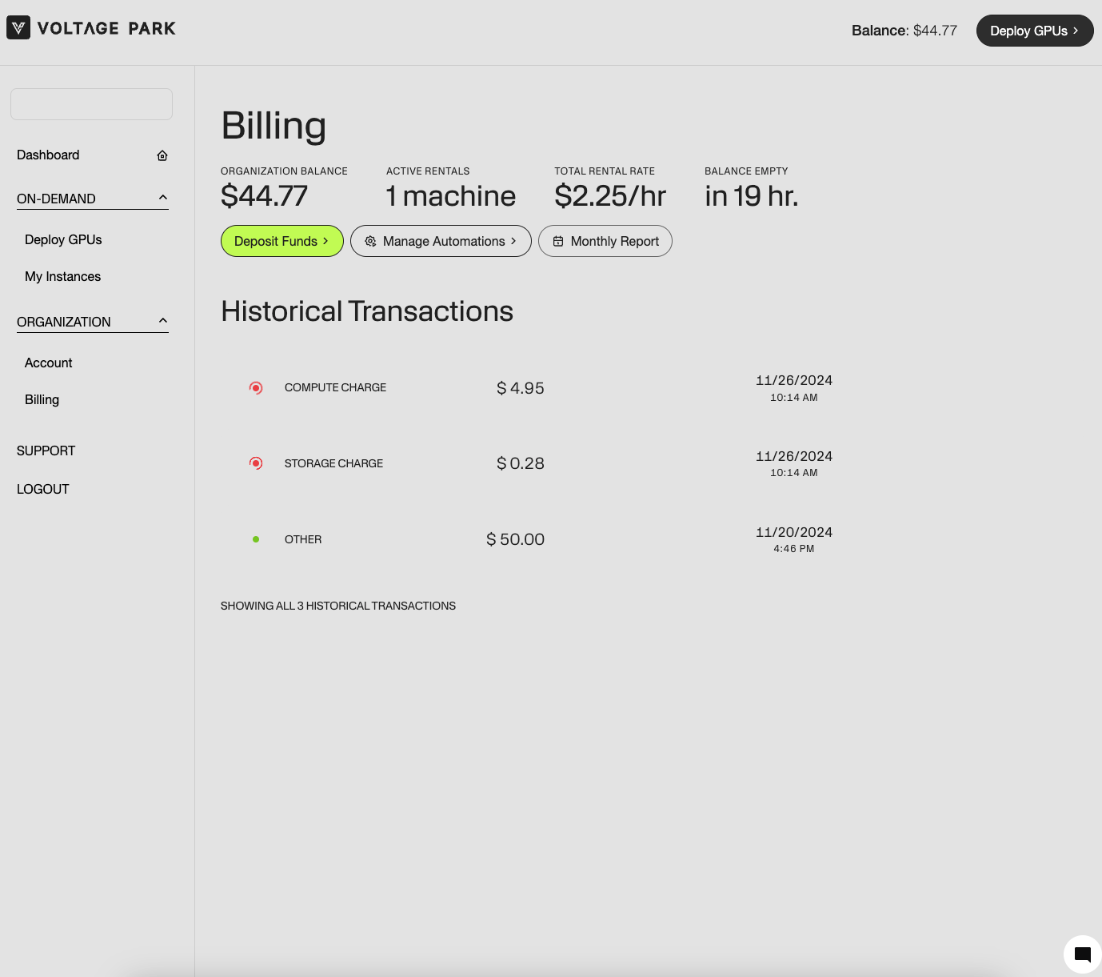Click the Support link
This screenshot has width=1102, height=977.
[46, 451]
